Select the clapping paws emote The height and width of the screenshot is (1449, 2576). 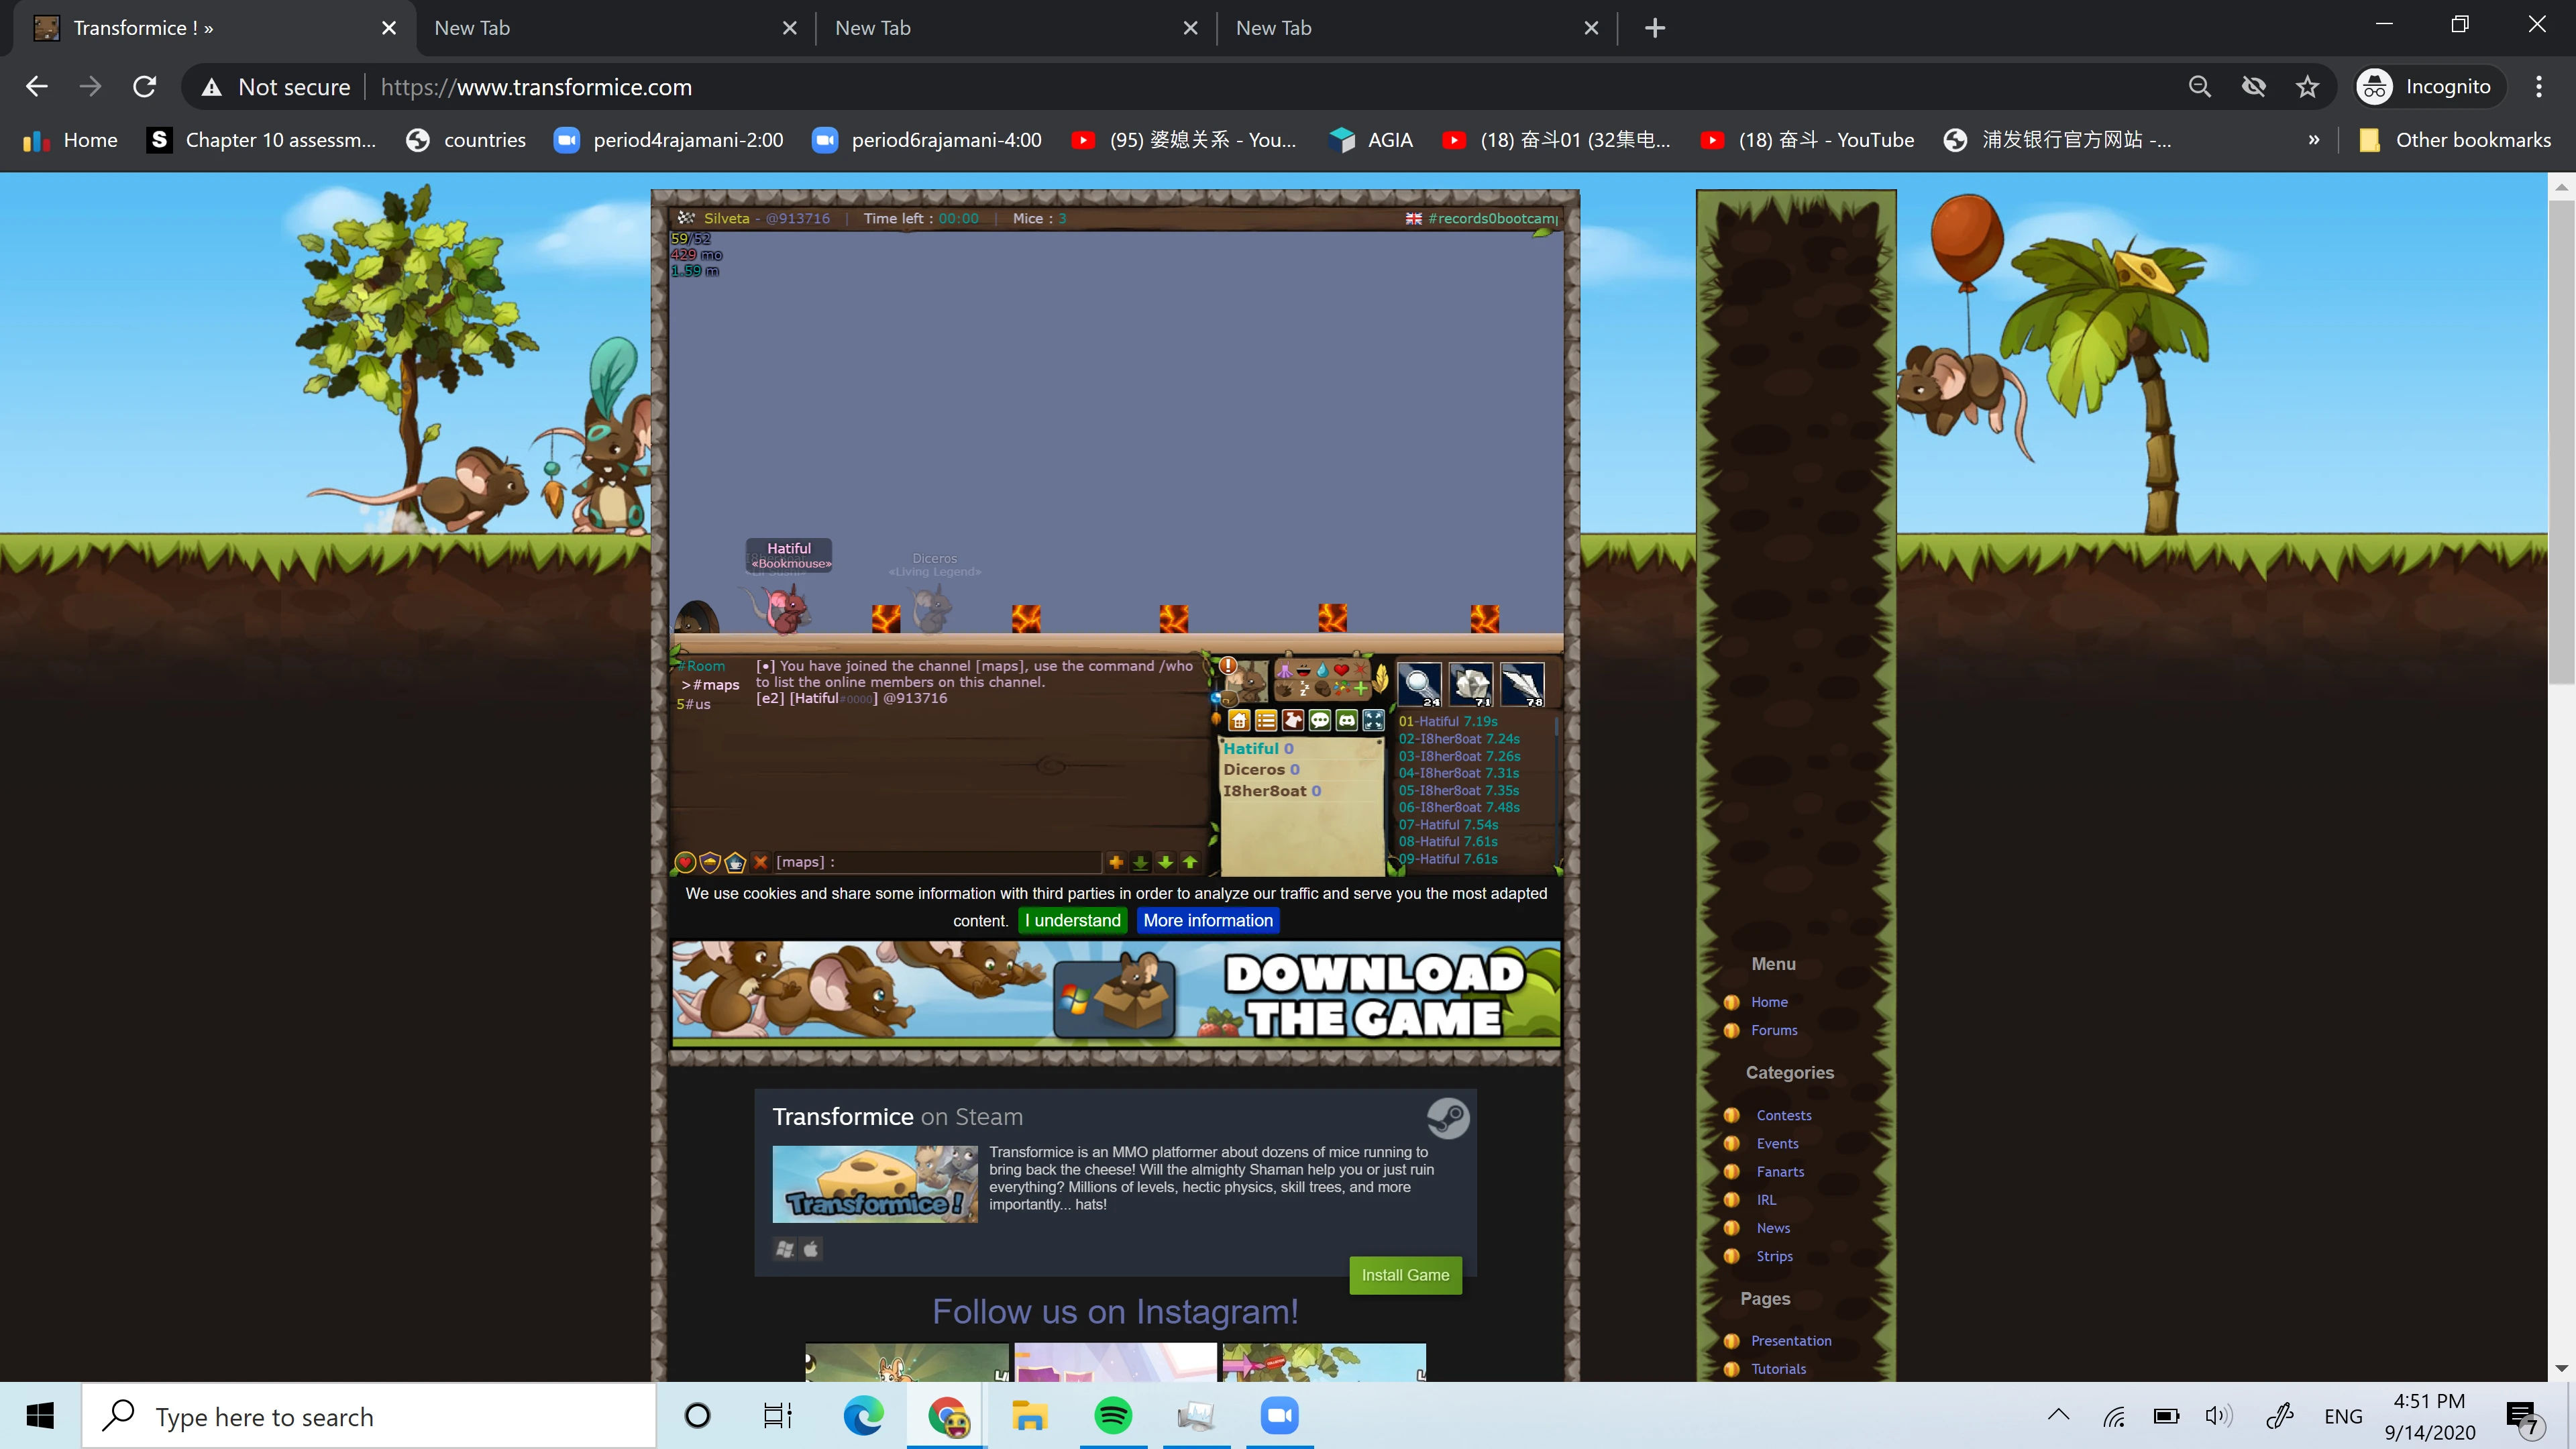click(x=1285, y=689)
